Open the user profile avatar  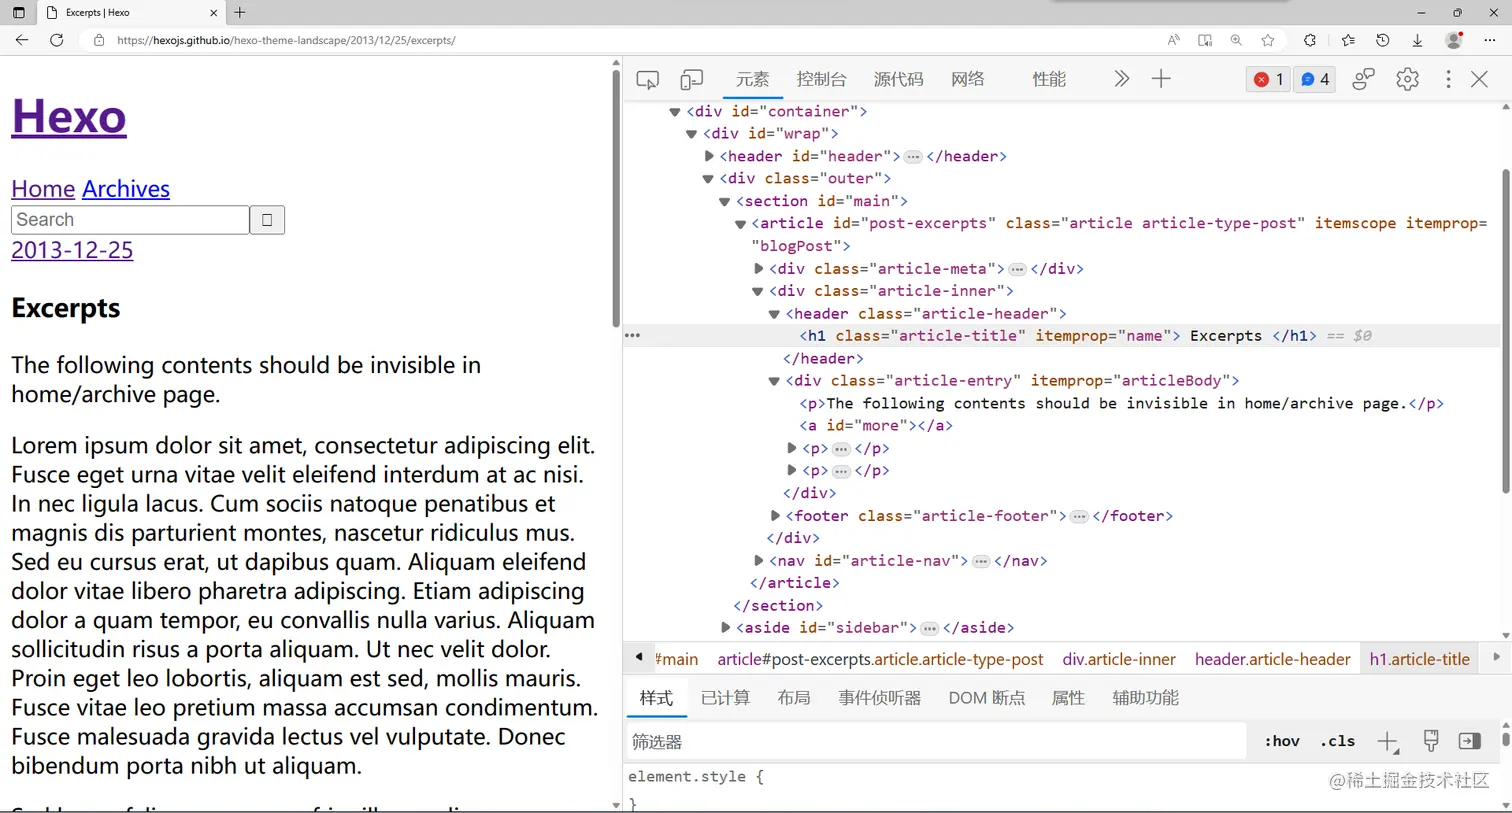1454,40
